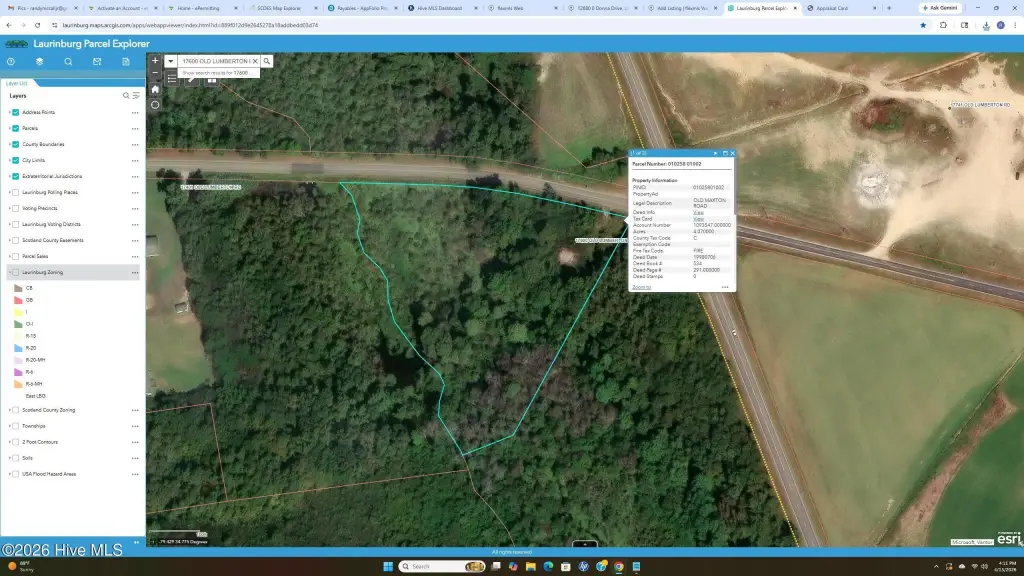Screen dimensions: 1024x576
Task: Enable the Parcel Sales layer
Action: click(x=16, y=256)
